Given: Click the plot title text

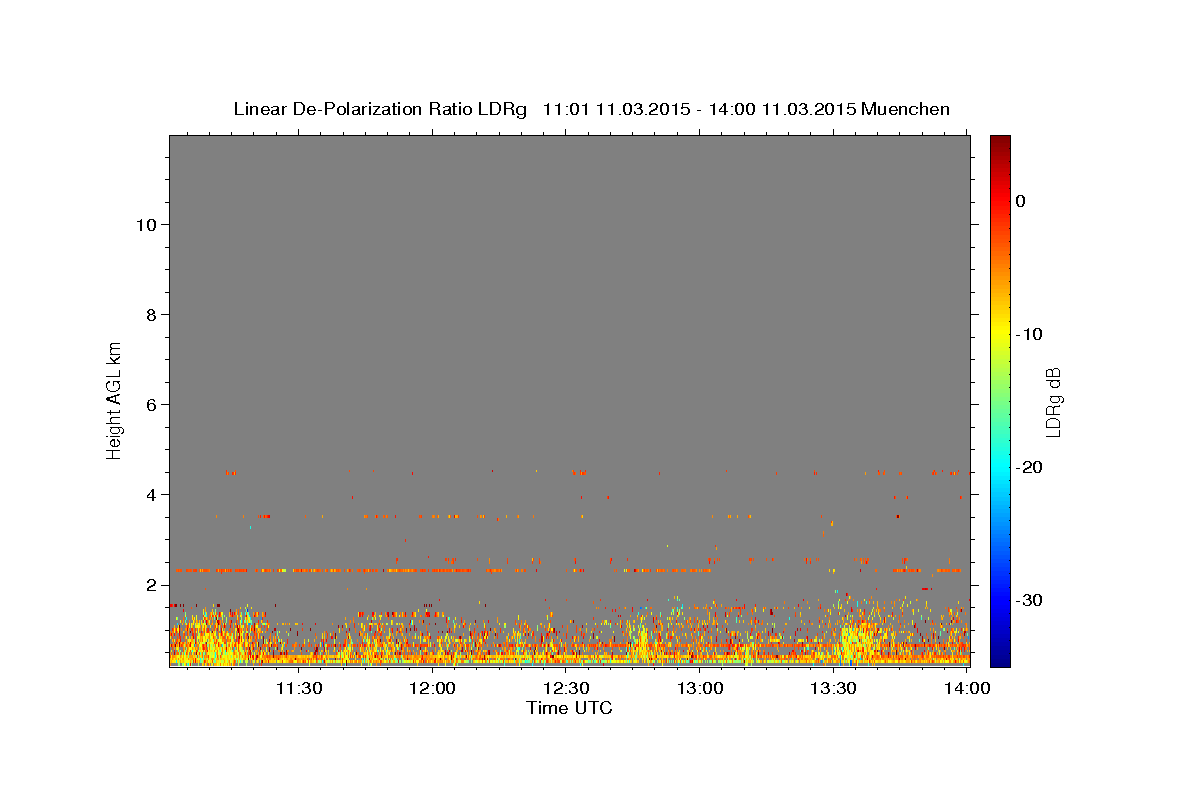Looking at the screenshot, I should (591, 109).
